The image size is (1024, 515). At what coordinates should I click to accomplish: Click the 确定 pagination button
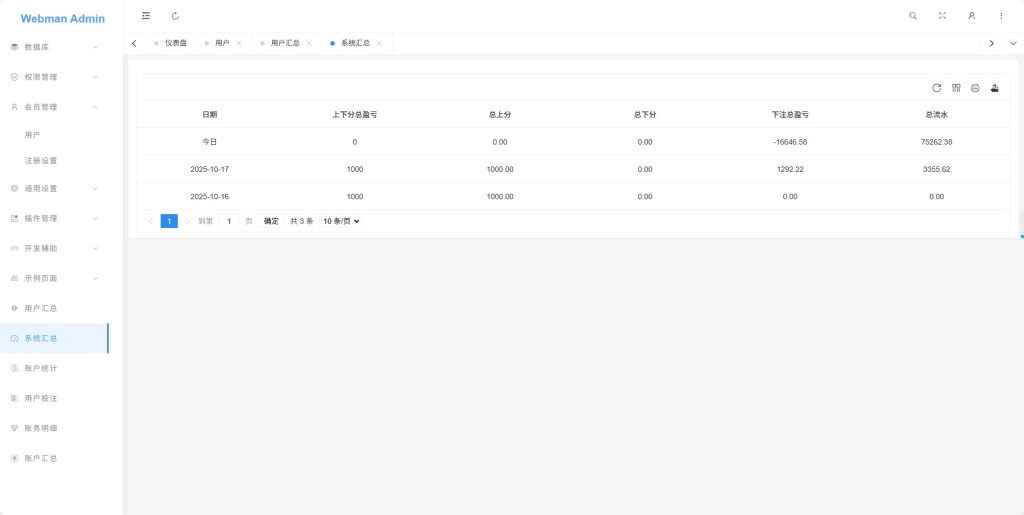pyautogui.click(x=271, y=221)
